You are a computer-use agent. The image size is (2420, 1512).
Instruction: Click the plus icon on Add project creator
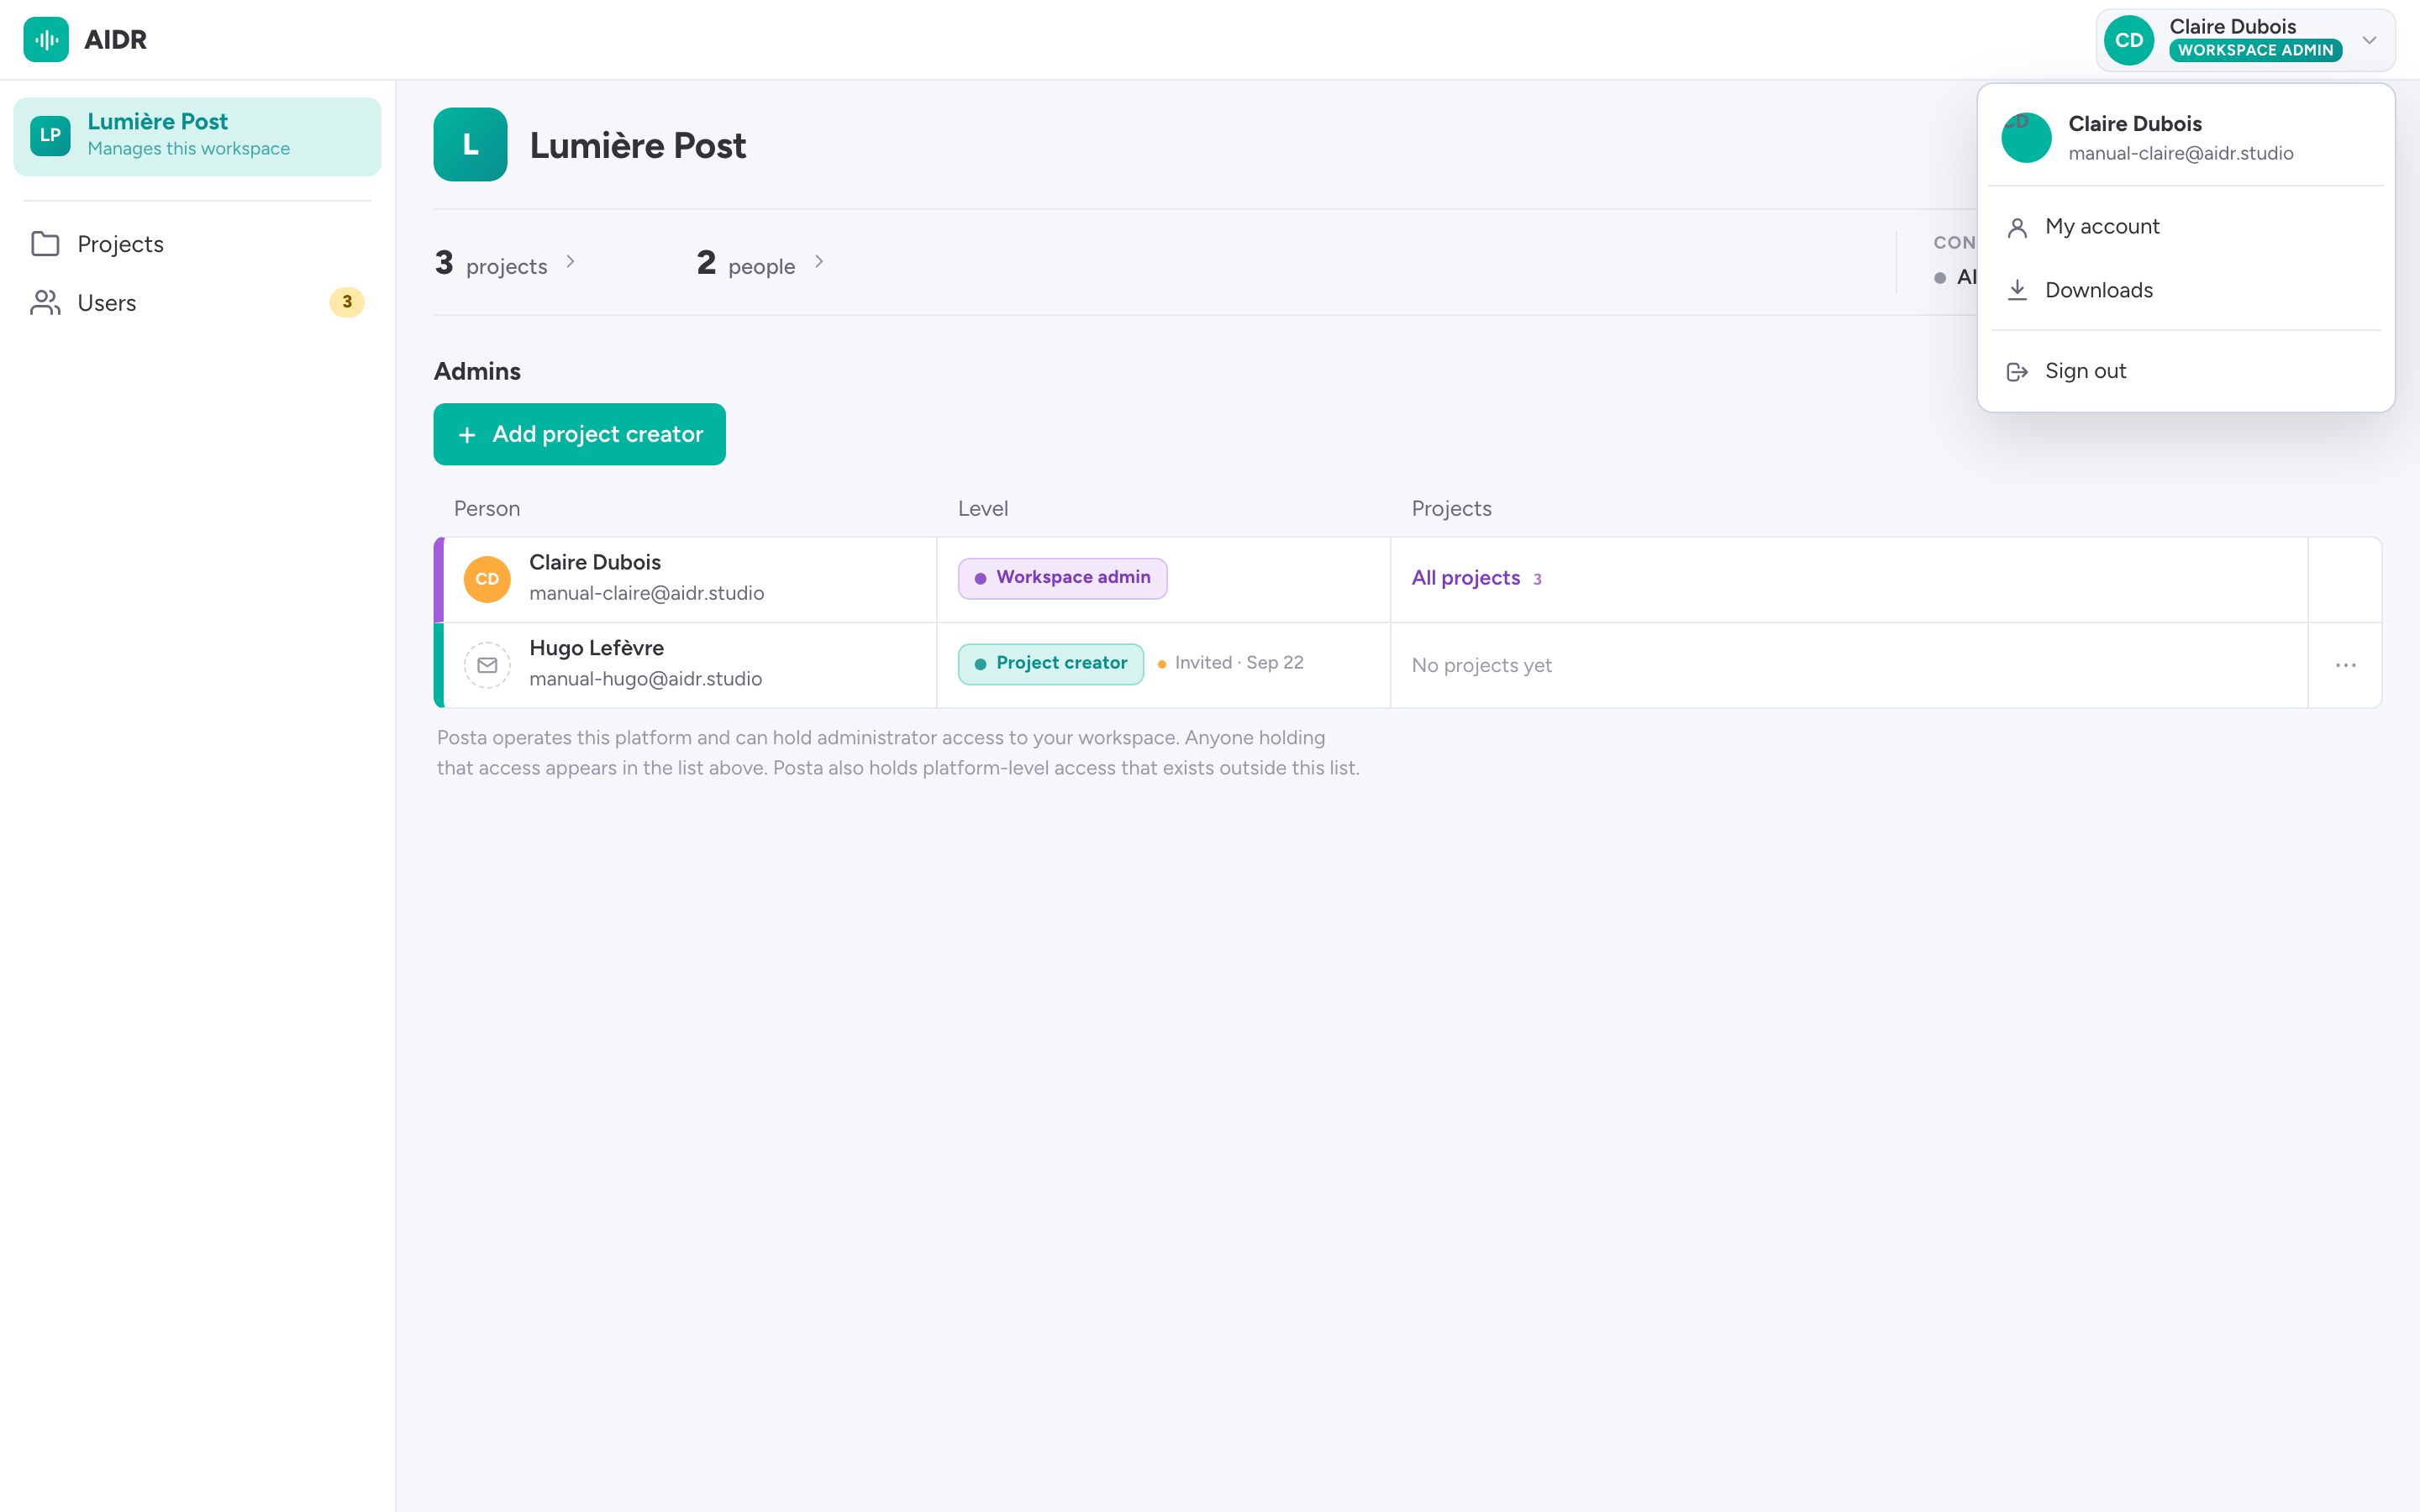tap(467, 435)
